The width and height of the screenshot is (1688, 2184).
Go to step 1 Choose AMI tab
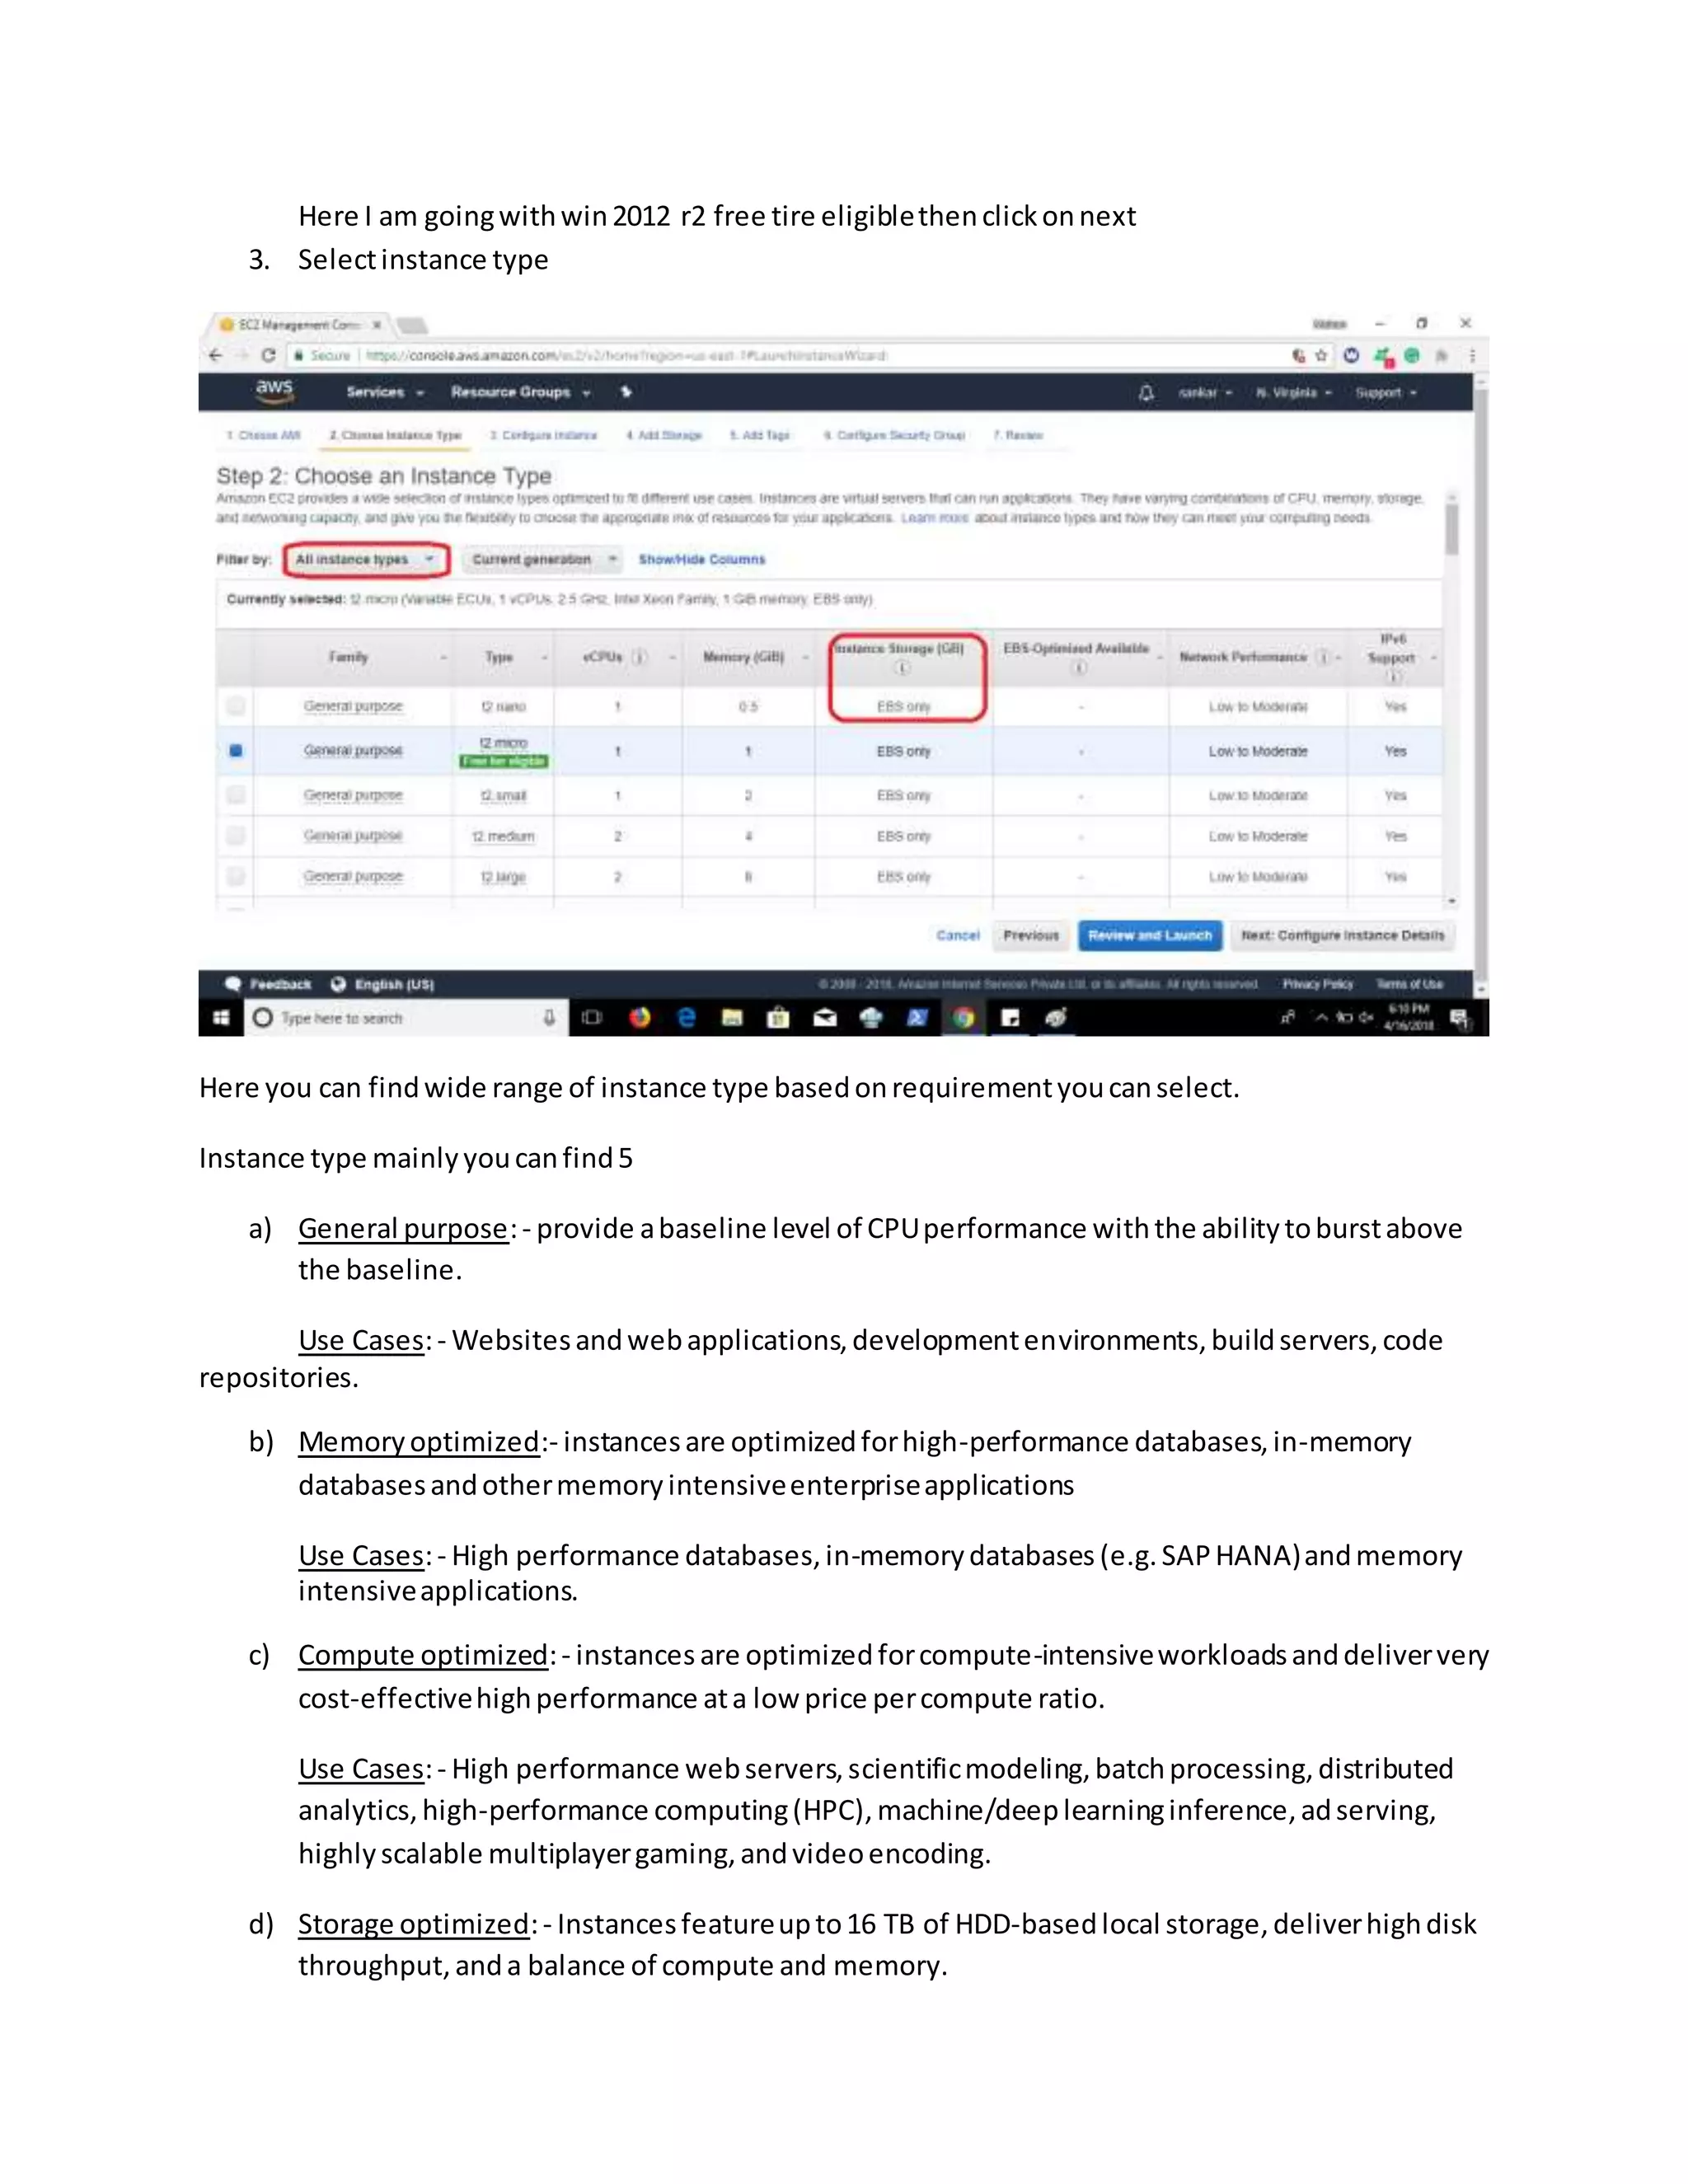[263, 435]
